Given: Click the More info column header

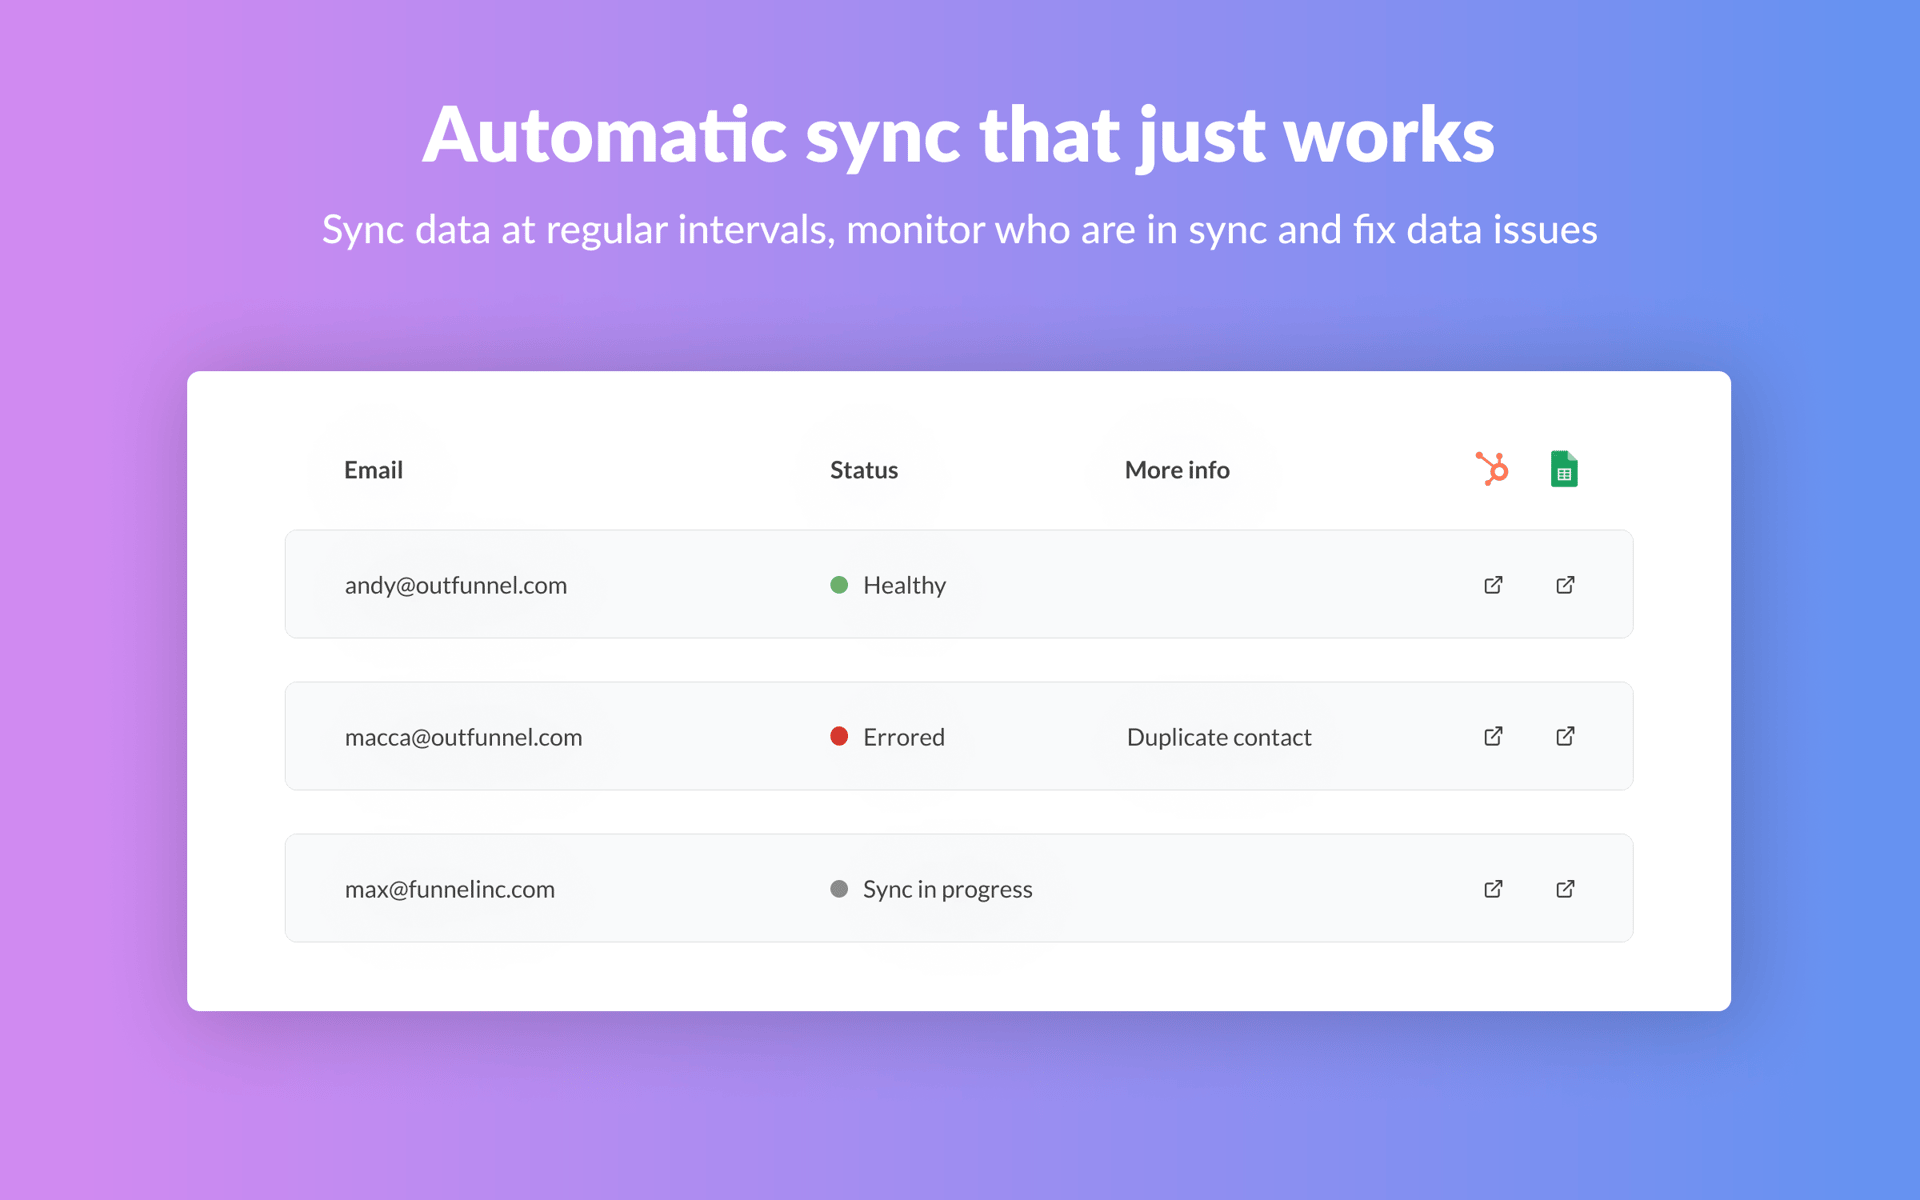Looking at the screenshot, I should (1176, 469).
